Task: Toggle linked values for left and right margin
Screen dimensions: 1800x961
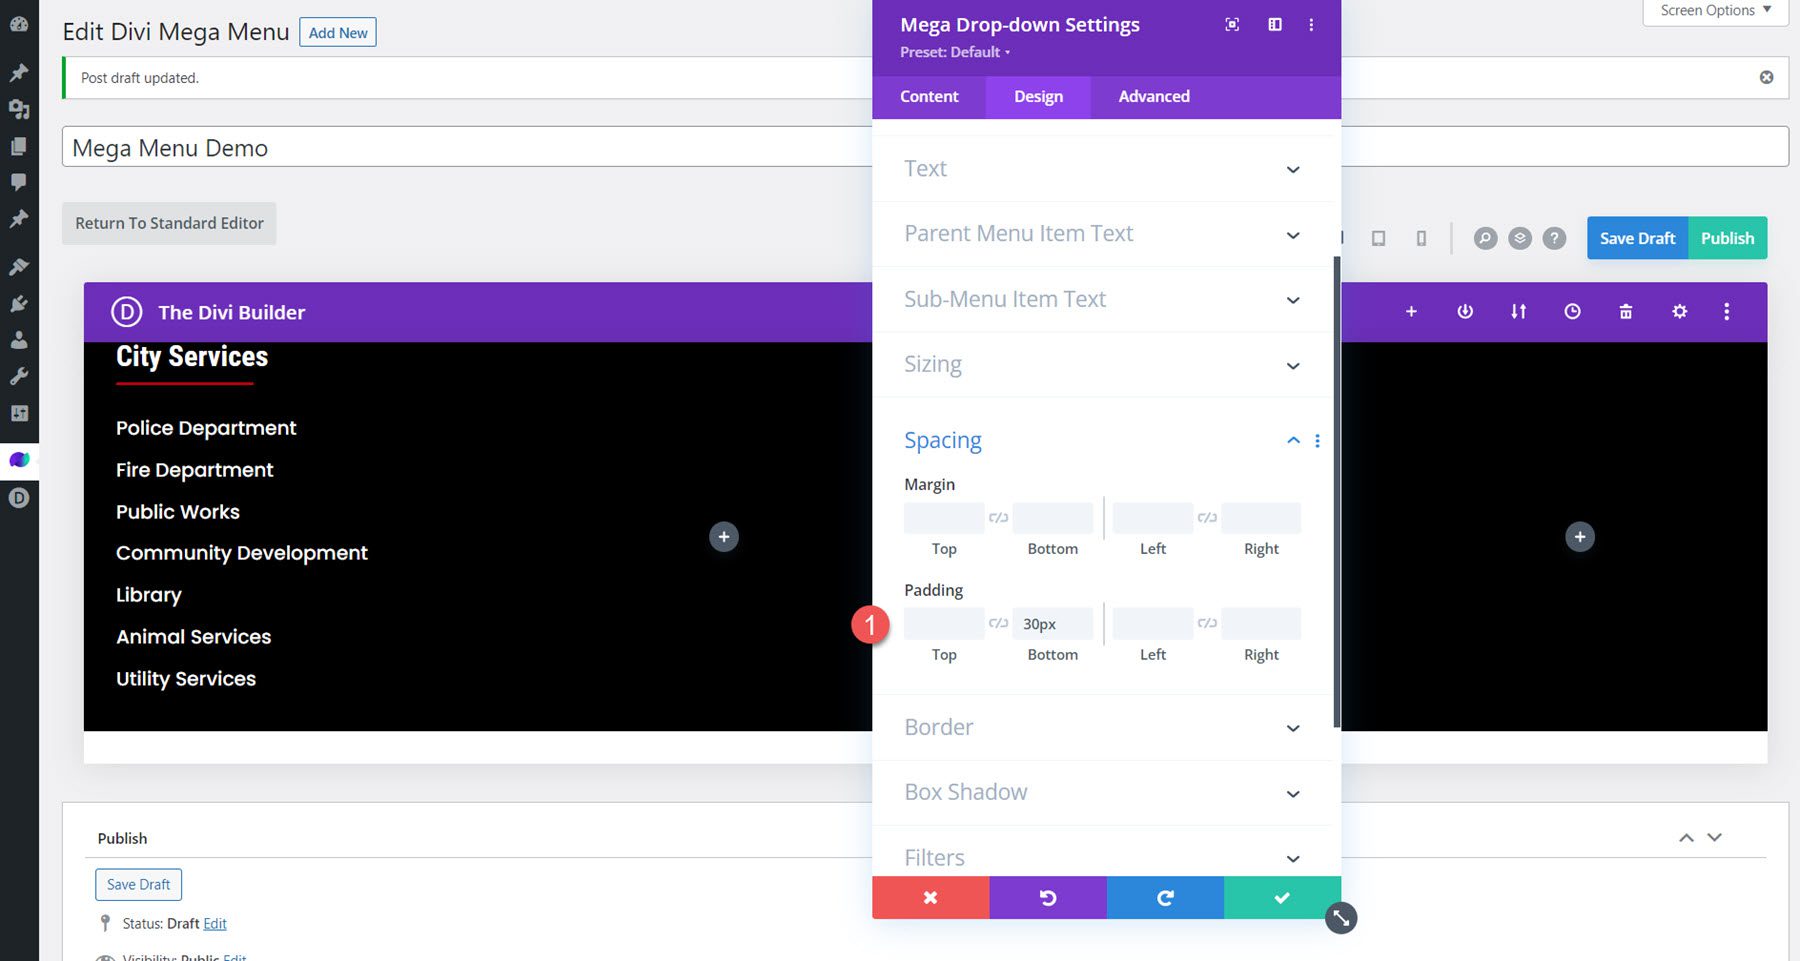Action: (x=1207, y=518)
